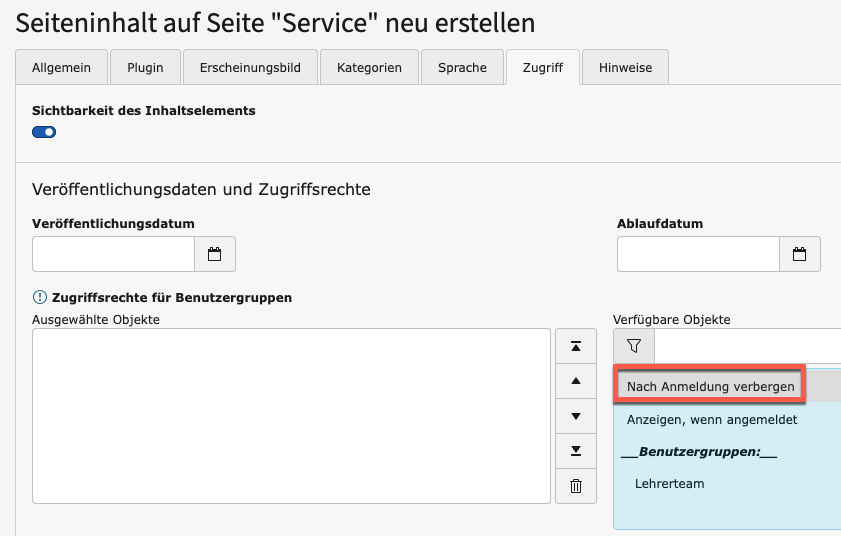Select 'Anzeigen, wenn angemeldet' option

click(727, 420)
